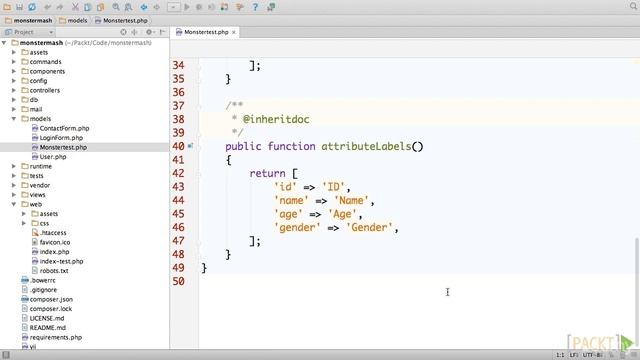Click the Synchronize toolbar icon

click(31, 7)
